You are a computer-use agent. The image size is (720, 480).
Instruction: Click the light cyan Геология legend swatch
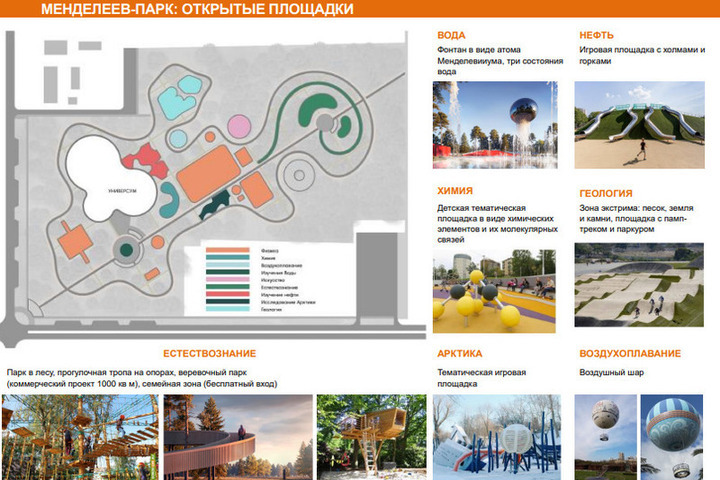coord(227,309)
